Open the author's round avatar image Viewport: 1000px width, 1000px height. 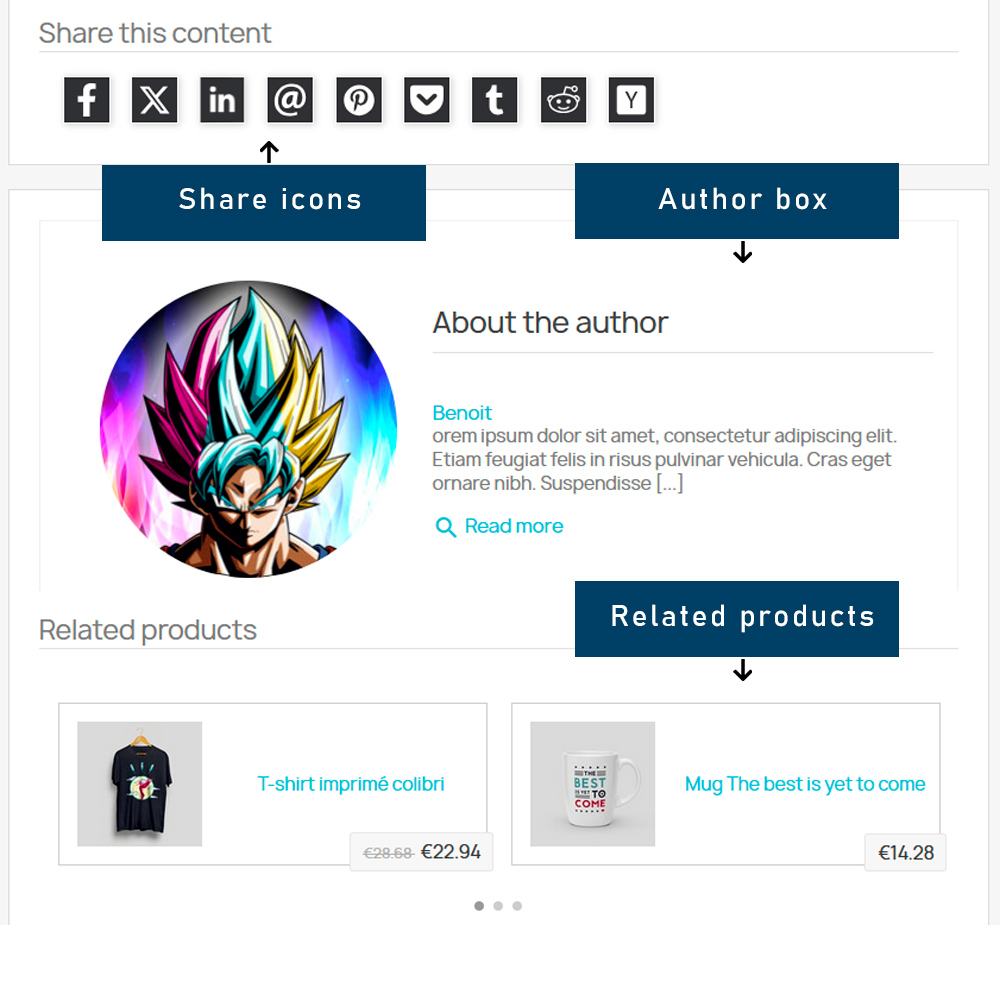coord(249,429)
